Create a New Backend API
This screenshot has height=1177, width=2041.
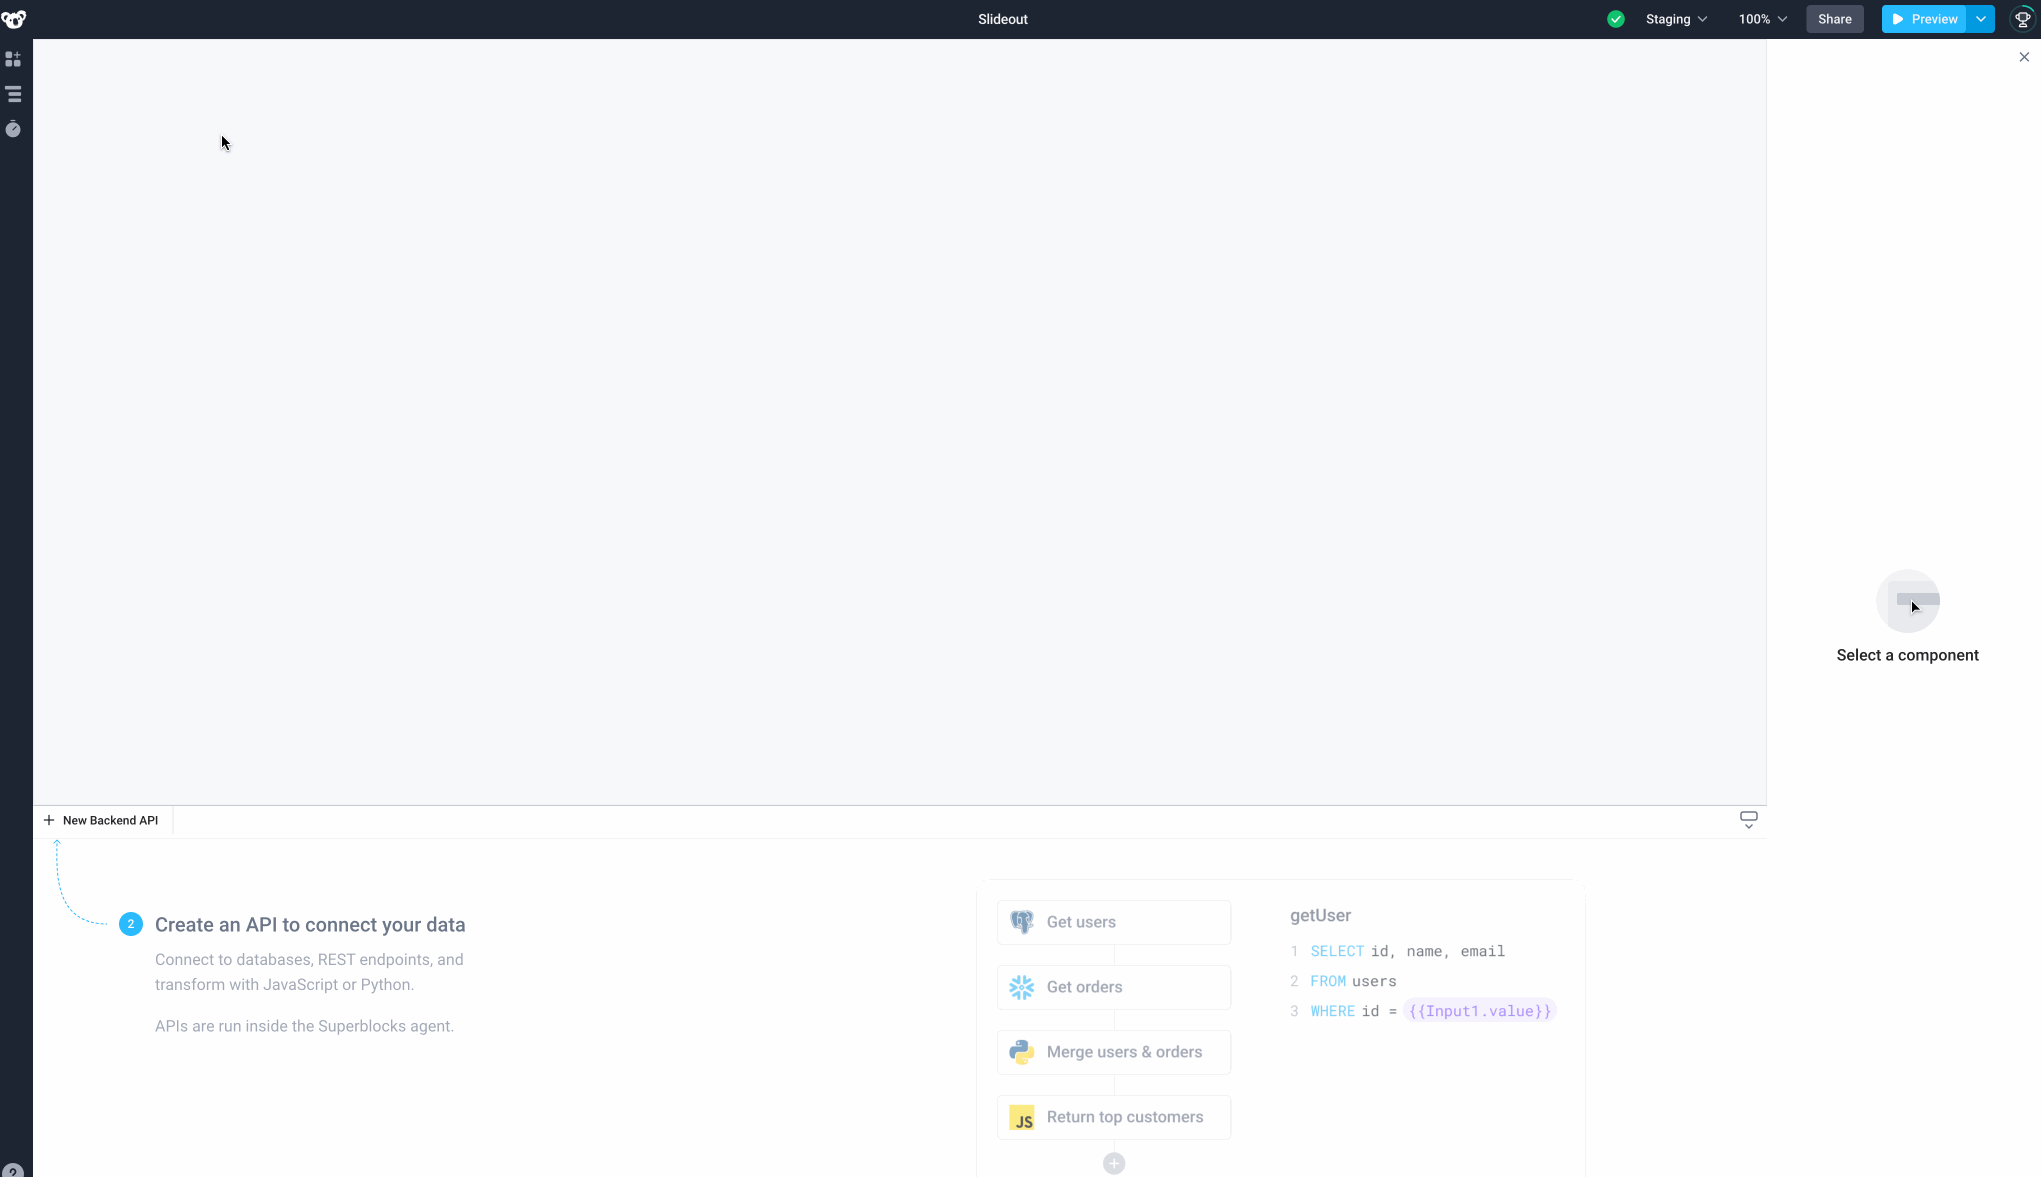click(x=101, y=819)
